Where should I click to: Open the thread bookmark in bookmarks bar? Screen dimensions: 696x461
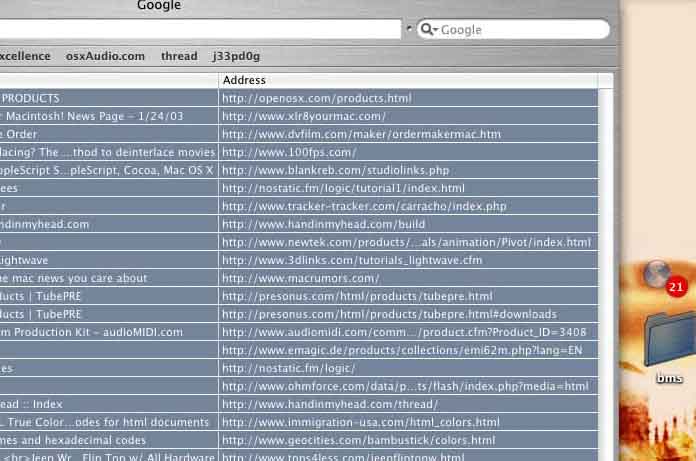pos(179,56)
